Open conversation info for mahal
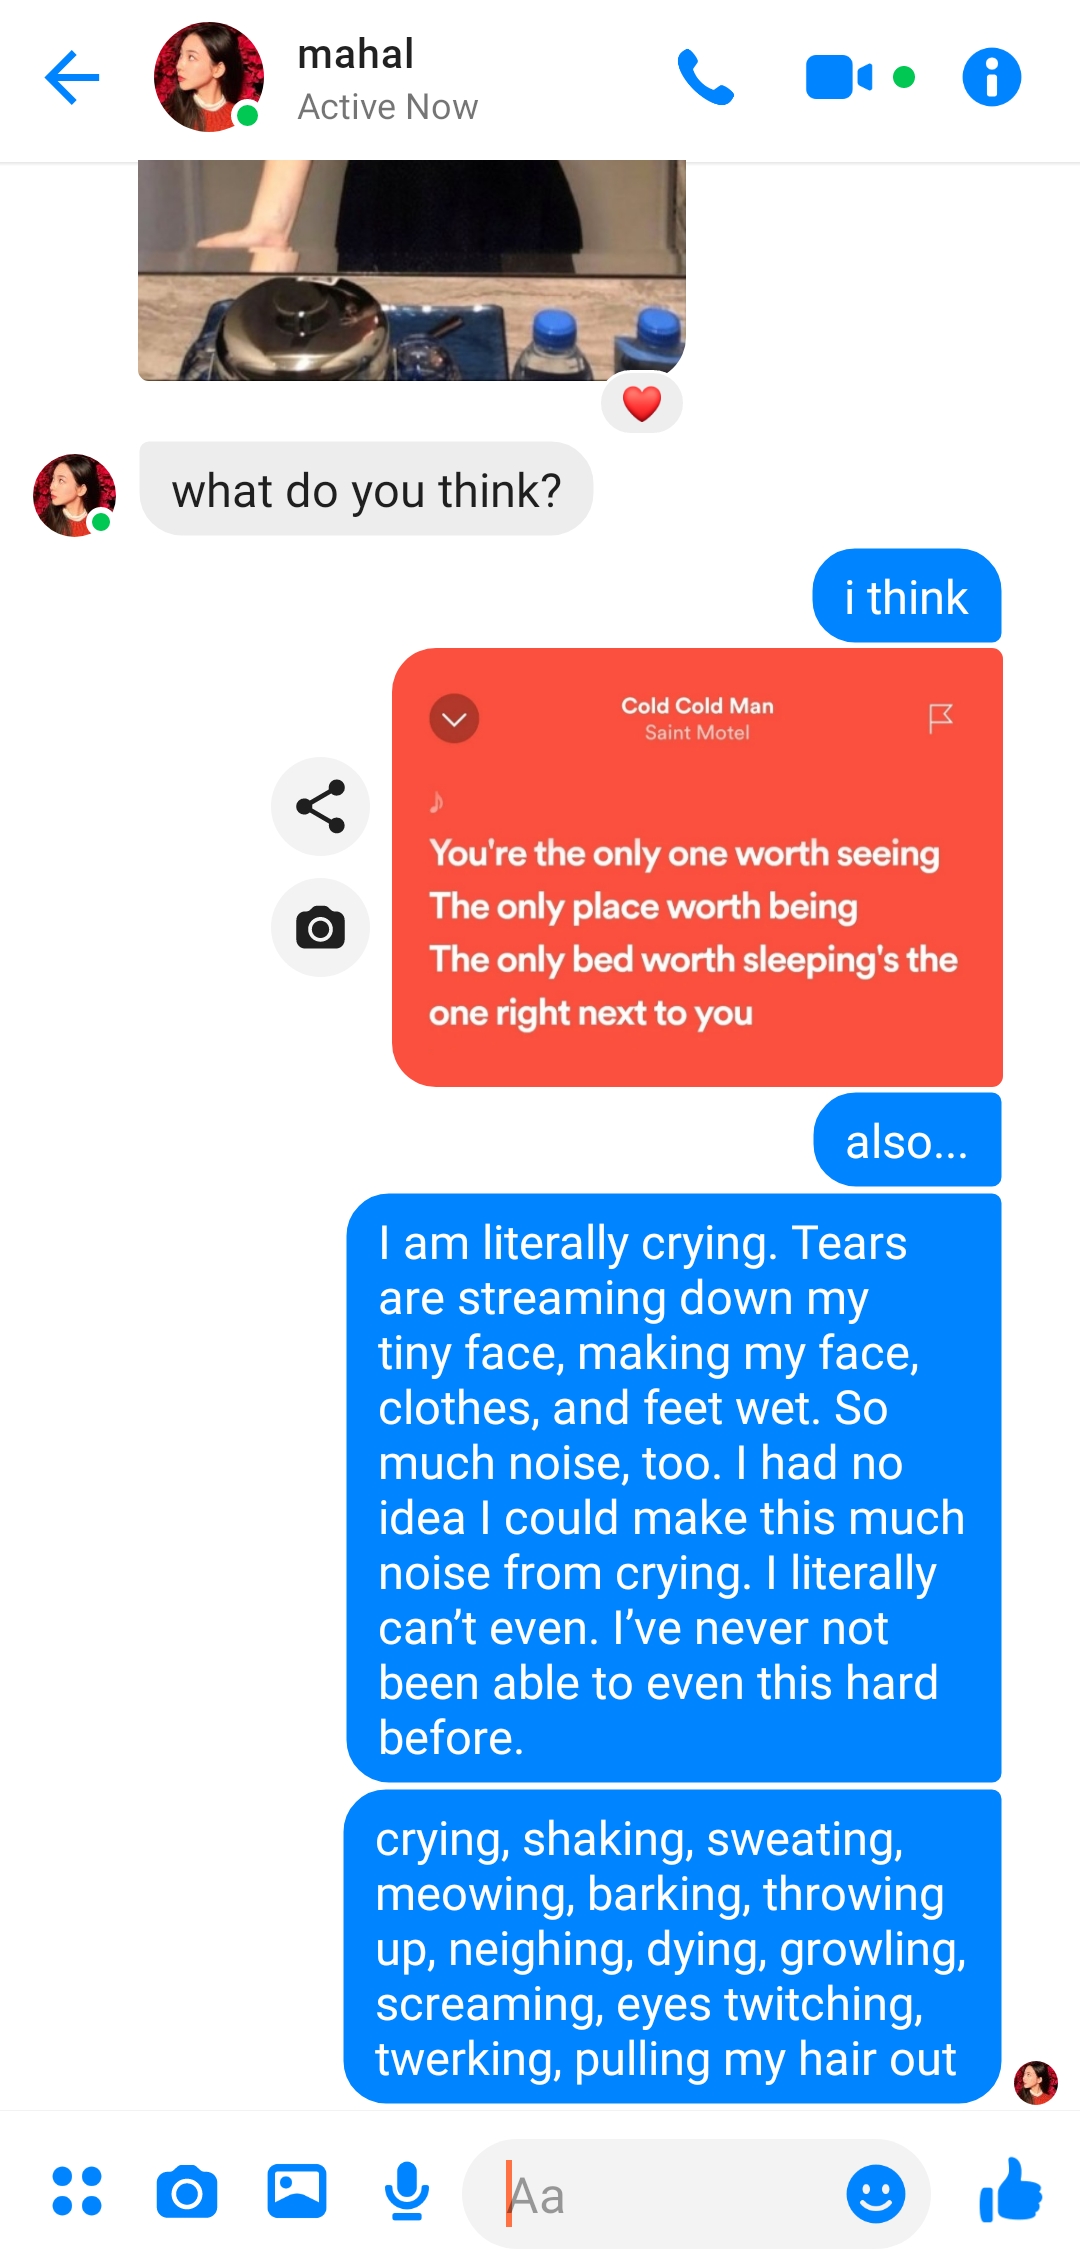The width and height of the screenshot is (1080, 2260). coord(991,77)
